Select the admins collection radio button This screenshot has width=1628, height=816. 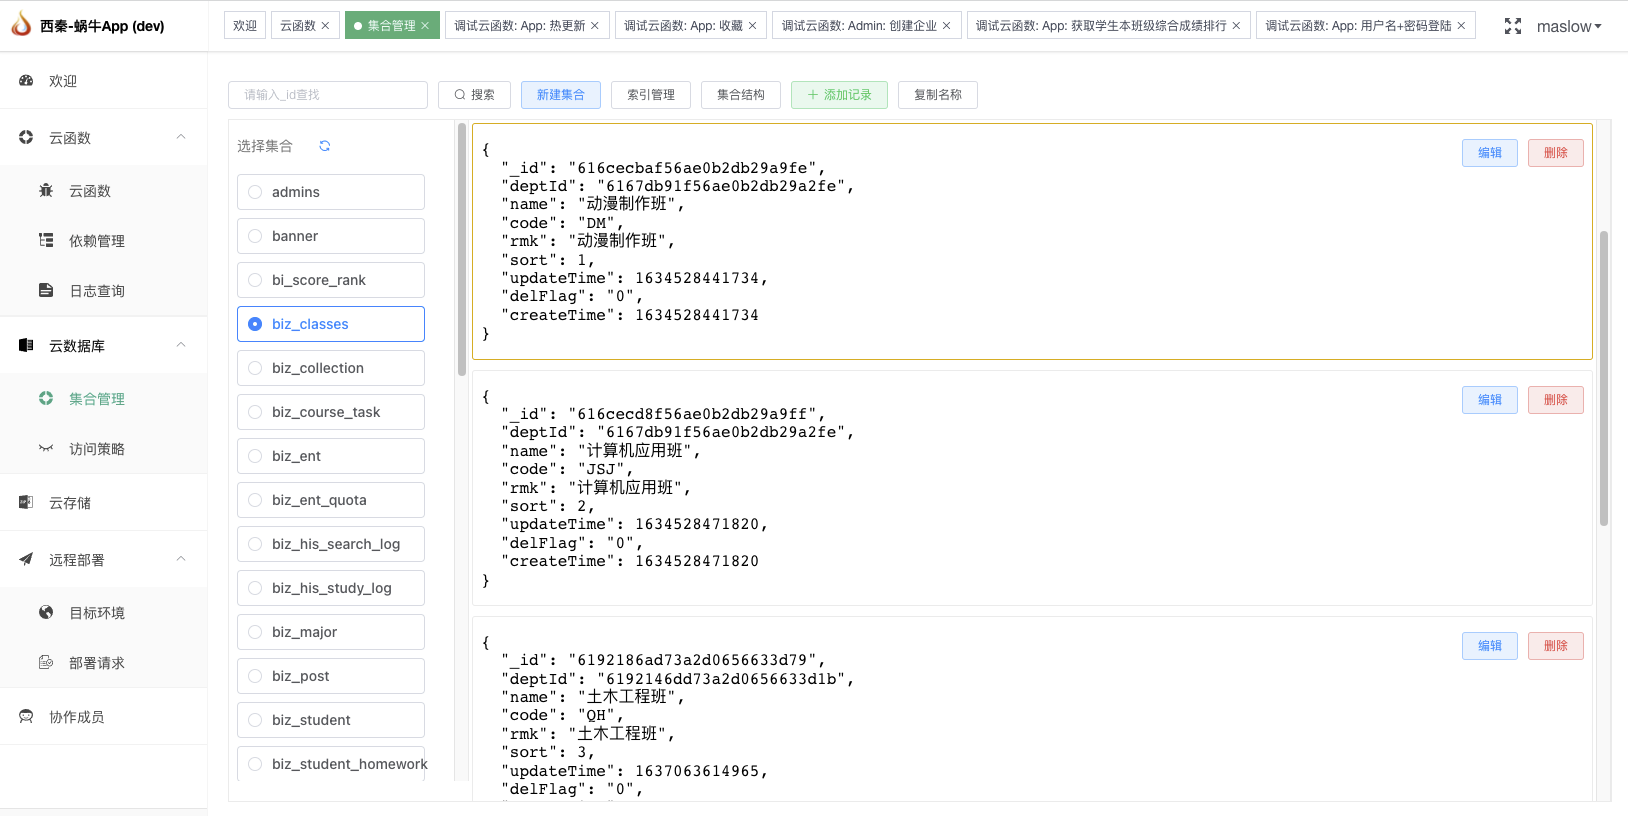(x=255, y=192)
